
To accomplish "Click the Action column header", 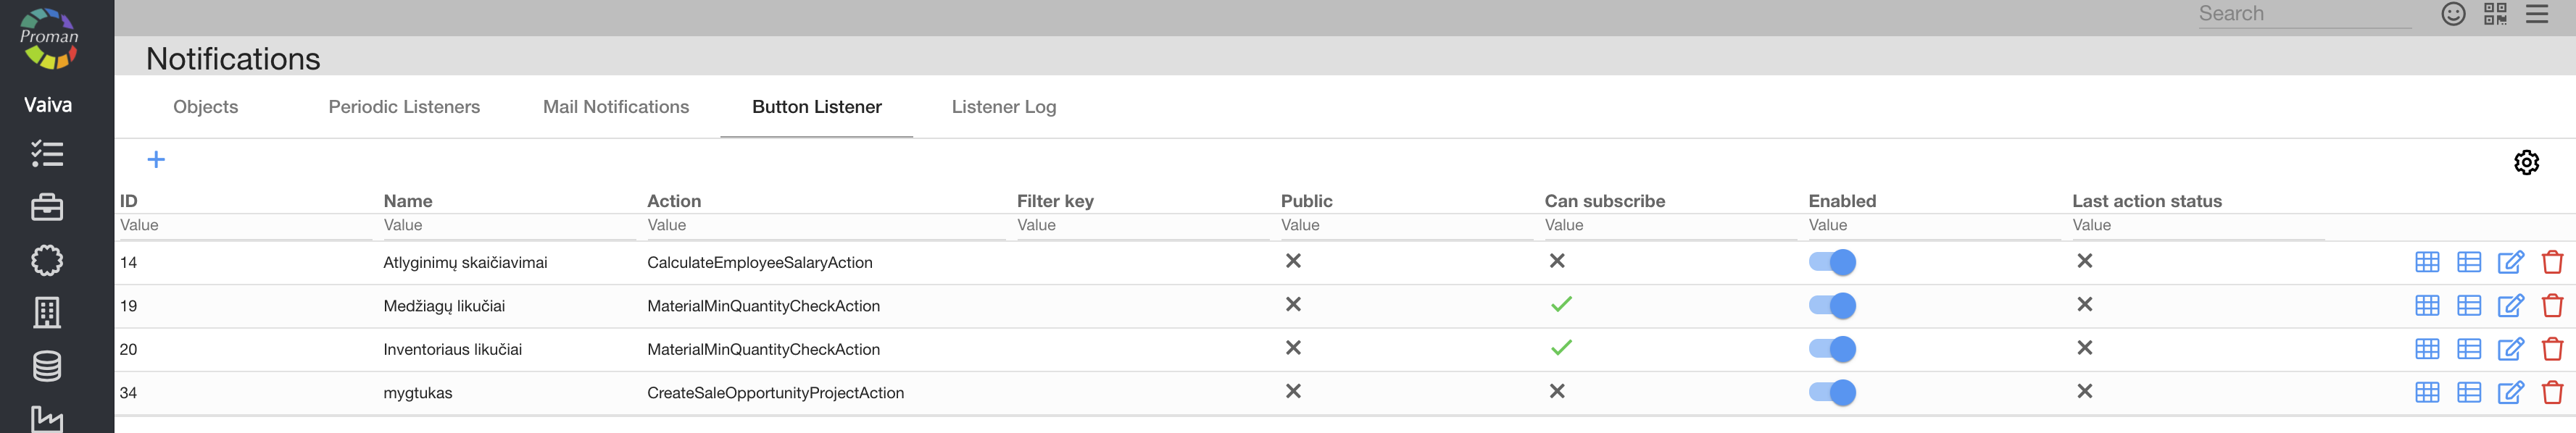I will [674, 201].
